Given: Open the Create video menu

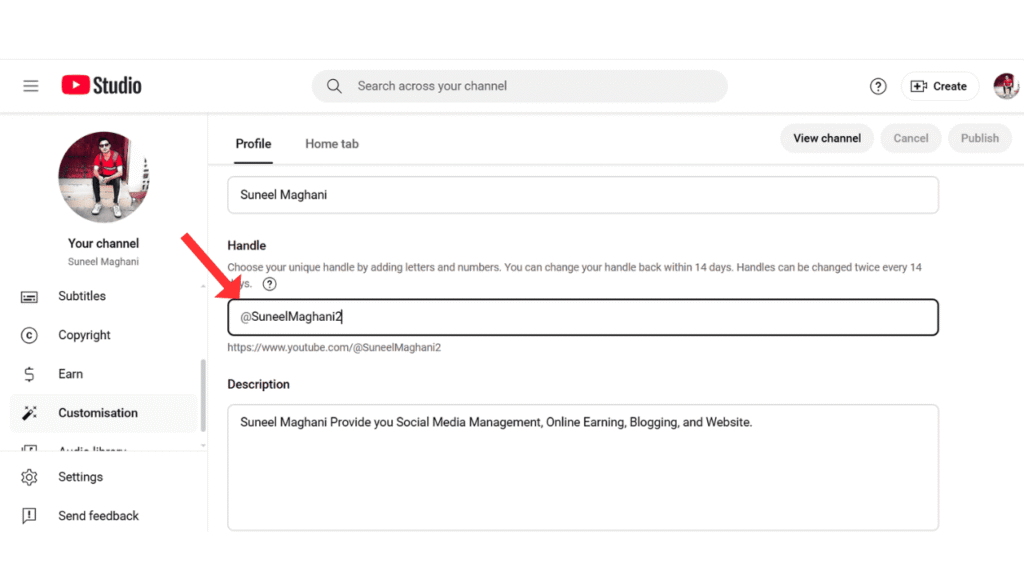Looking at the screenshot, I should pos(939,87).
